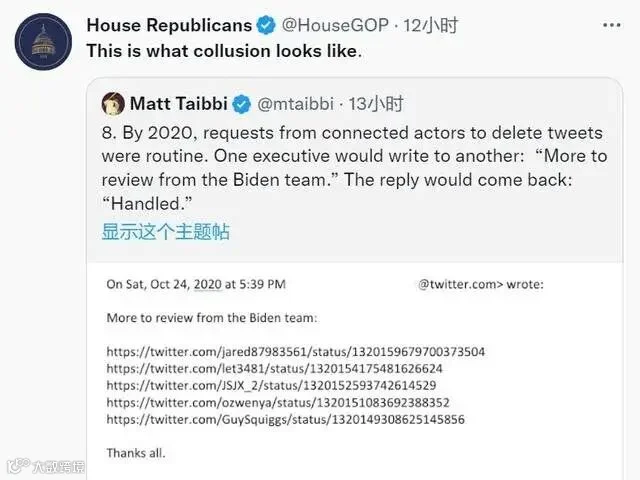Click Matt Taibbi's verified checkmark badge

click(x=242, y=104)
